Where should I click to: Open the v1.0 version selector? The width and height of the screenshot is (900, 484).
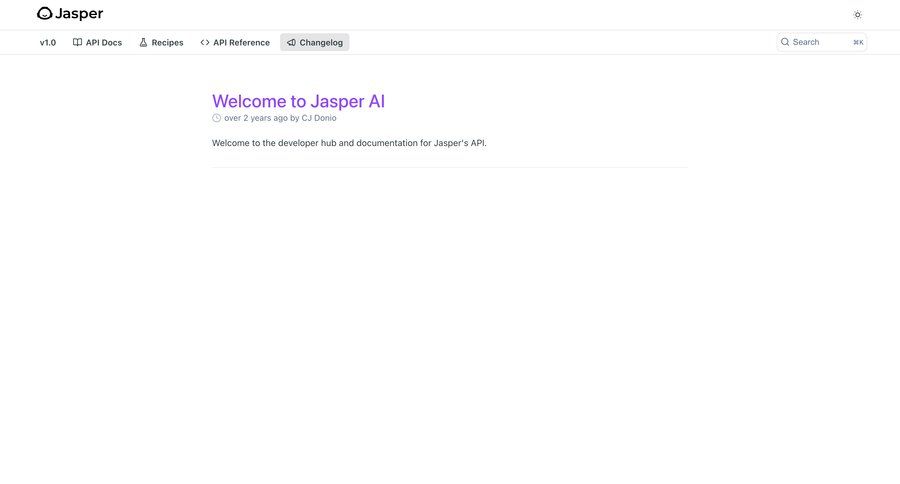(x=48, y=42)
